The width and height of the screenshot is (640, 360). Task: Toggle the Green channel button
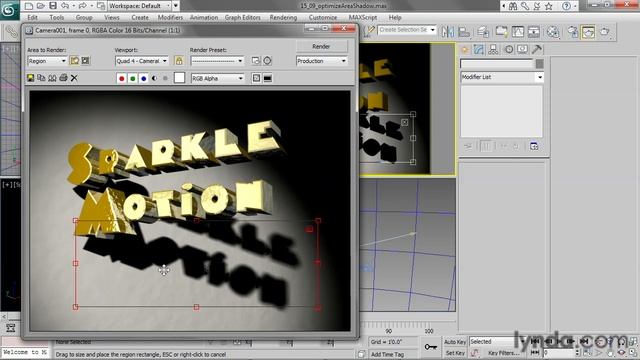pyautogui.click(x=133, y=78)
